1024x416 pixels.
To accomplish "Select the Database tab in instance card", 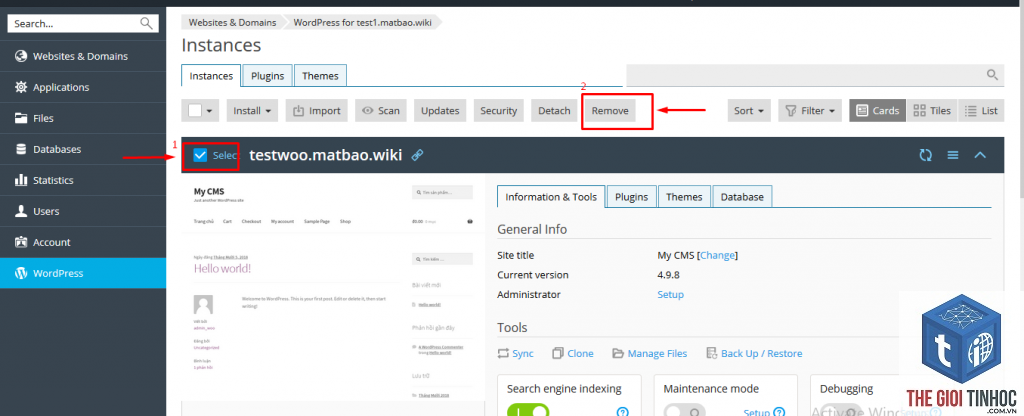I will point(742,197).
